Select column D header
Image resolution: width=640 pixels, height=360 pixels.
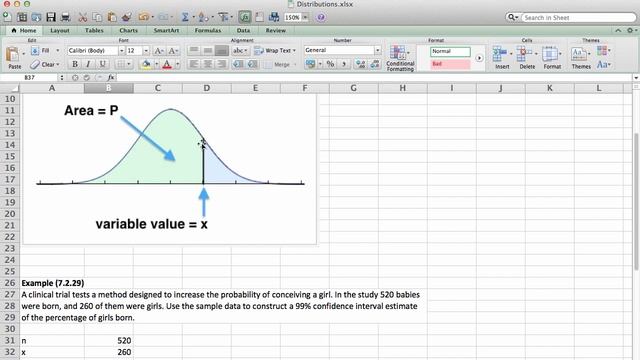coord(207,88)
